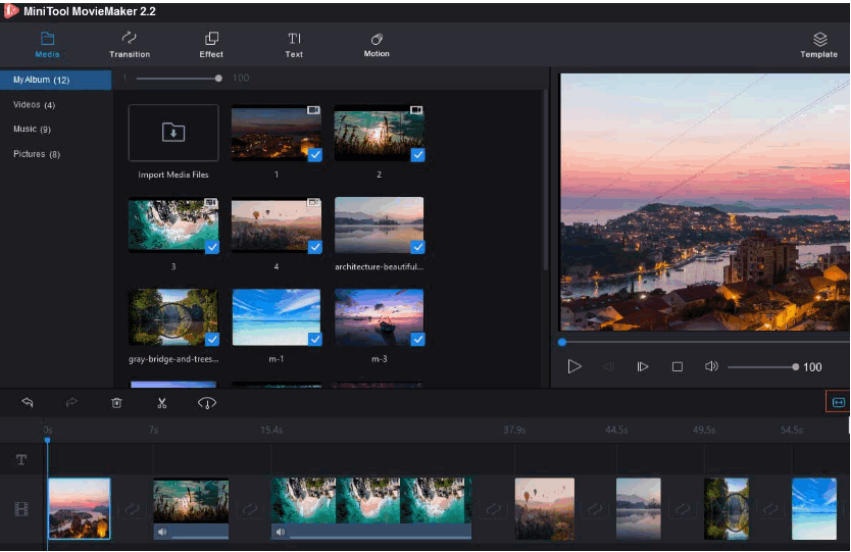Select the scissors split tool
The image size is (851, 552).
(161, 403)
